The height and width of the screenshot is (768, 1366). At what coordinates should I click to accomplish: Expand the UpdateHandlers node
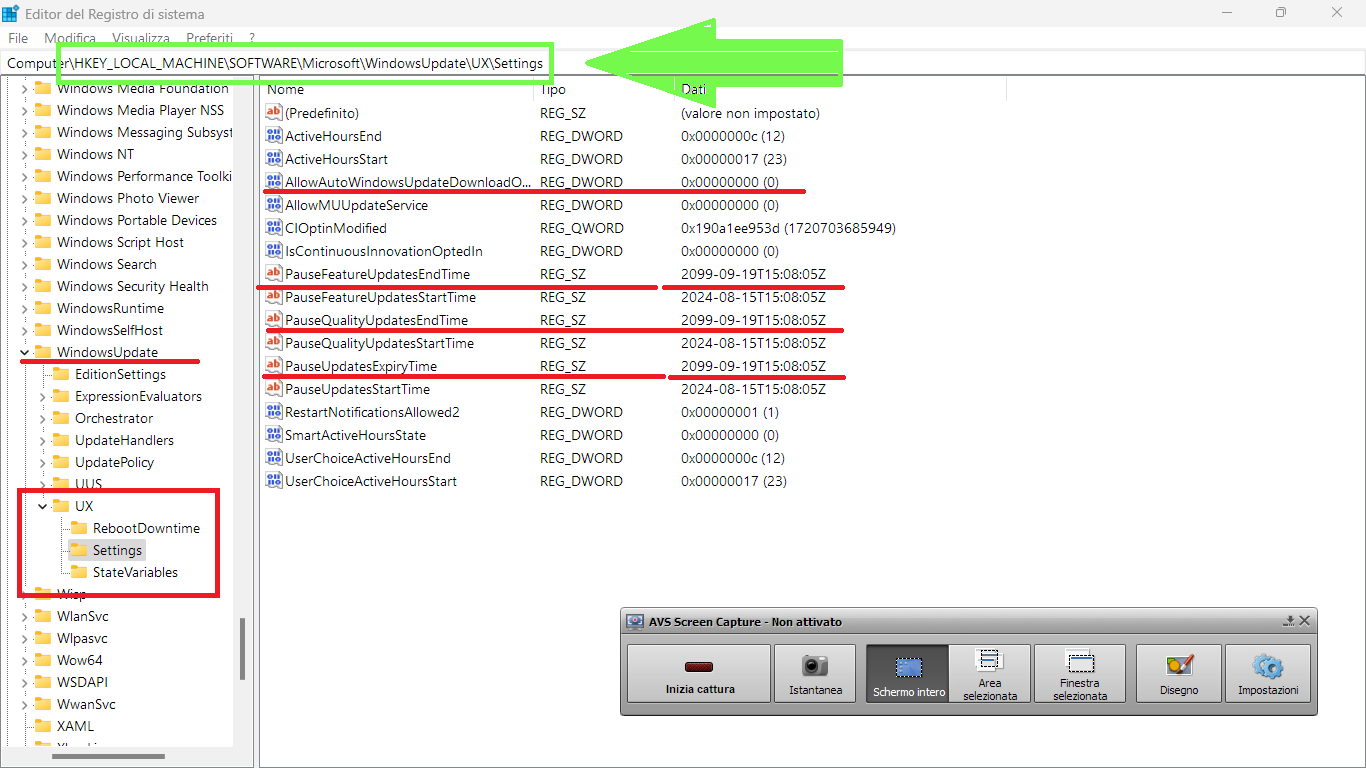pyautogui.click(x=42, y=440)
